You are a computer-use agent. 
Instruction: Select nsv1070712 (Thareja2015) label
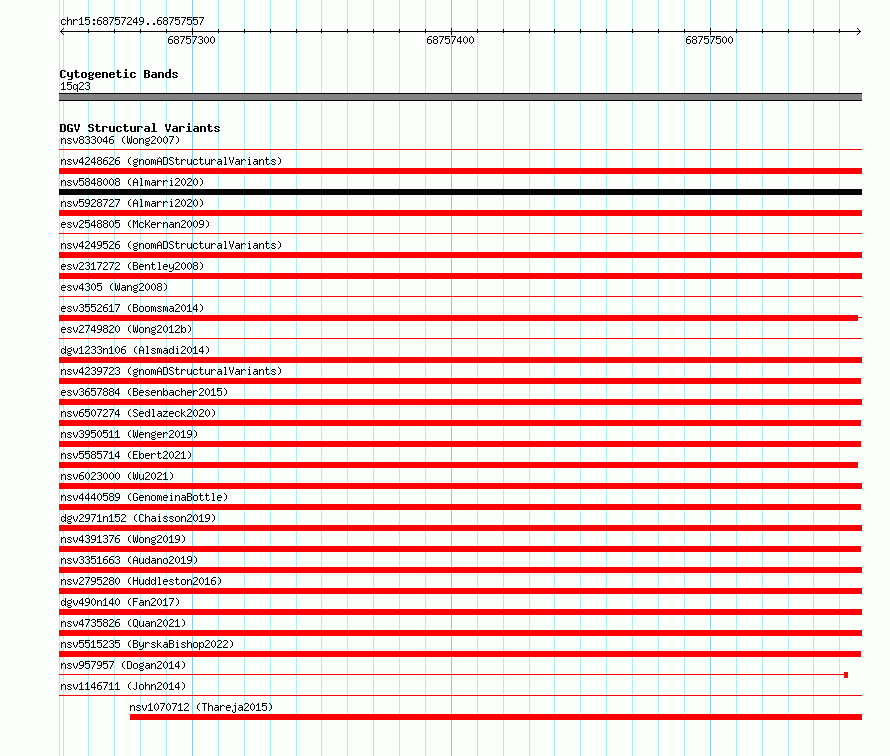[x=201, y=707]
